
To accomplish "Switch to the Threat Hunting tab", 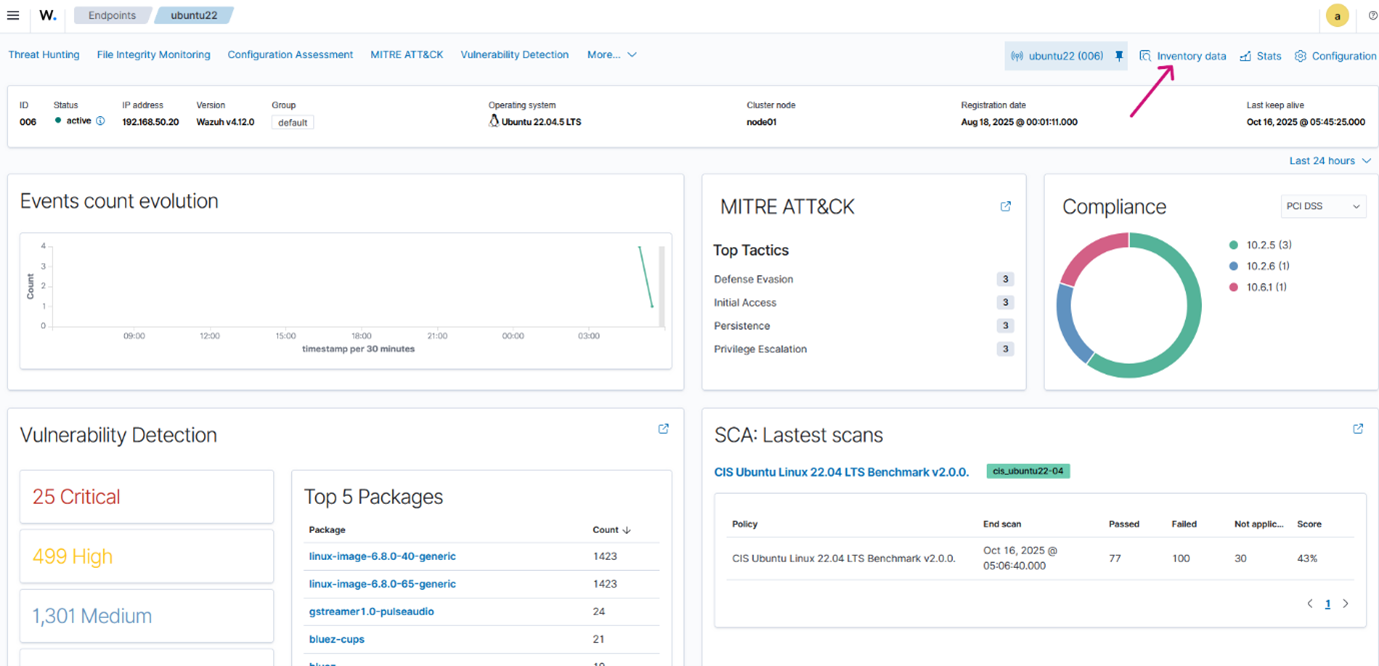I will point(44,55).
